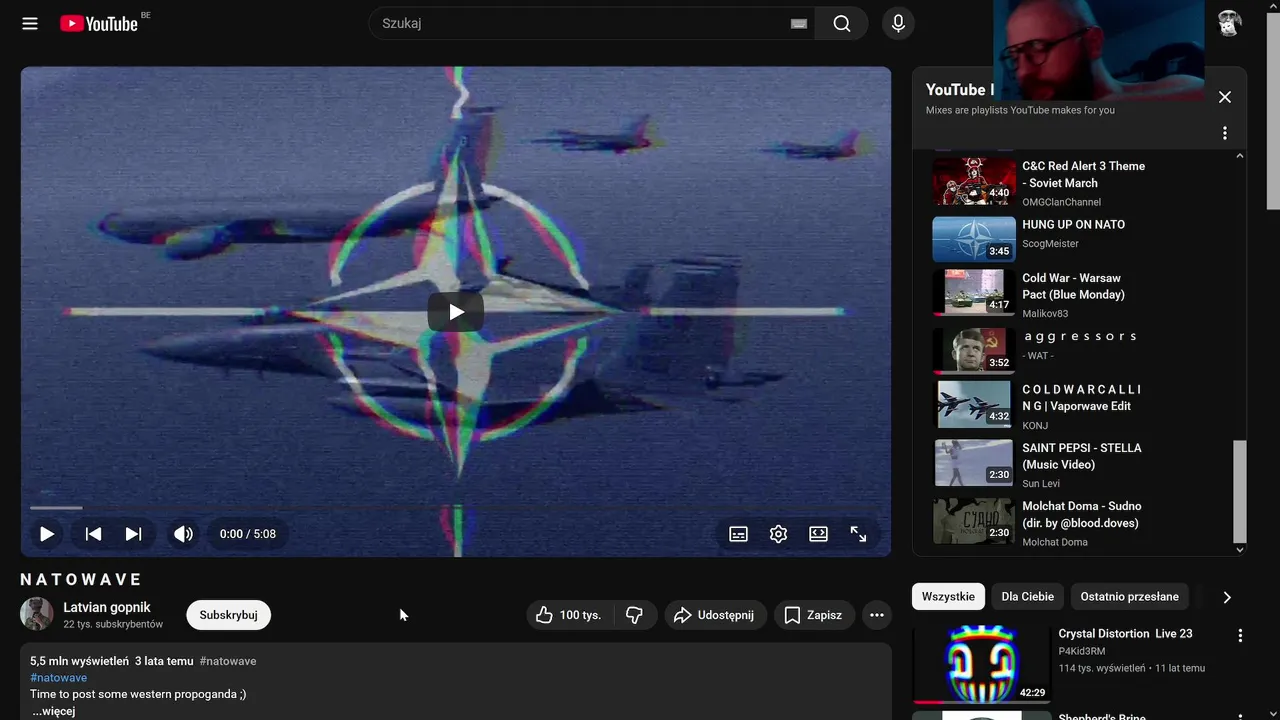Image resolution: width=1280 pixels, height=720 pixels.
Task: Play Cold War - Warsaw Pact (Blue Monday)
Action: (1073, 286)
